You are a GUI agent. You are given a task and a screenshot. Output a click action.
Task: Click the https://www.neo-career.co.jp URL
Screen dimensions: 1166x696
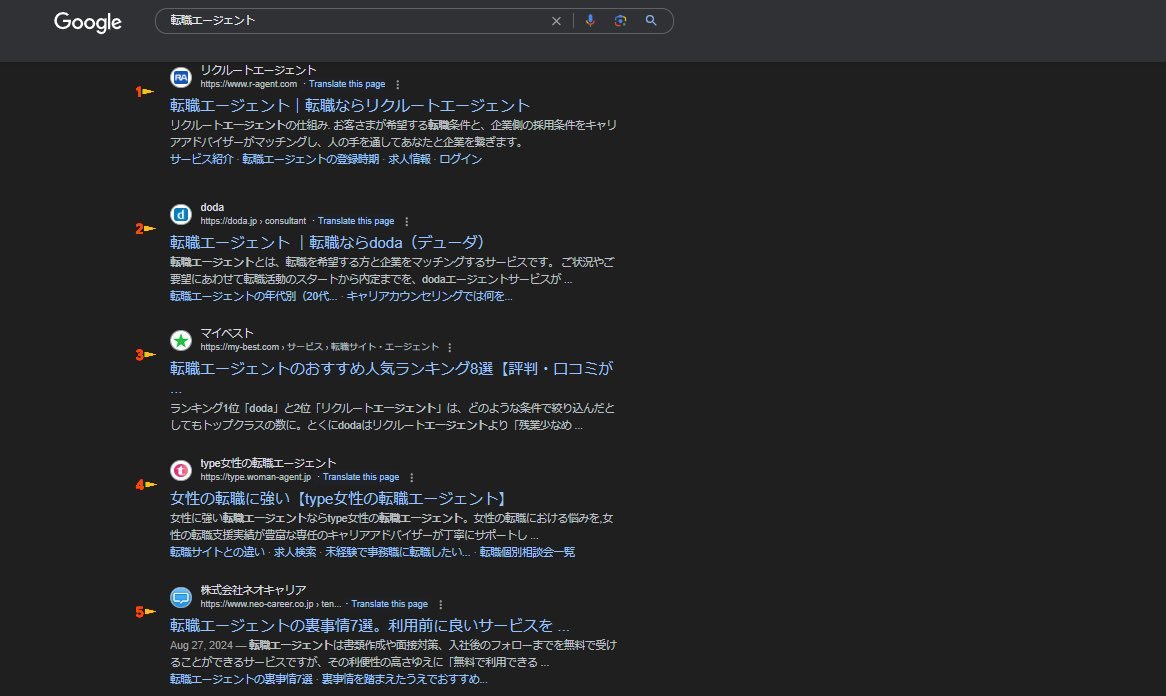tap(271, 604)
